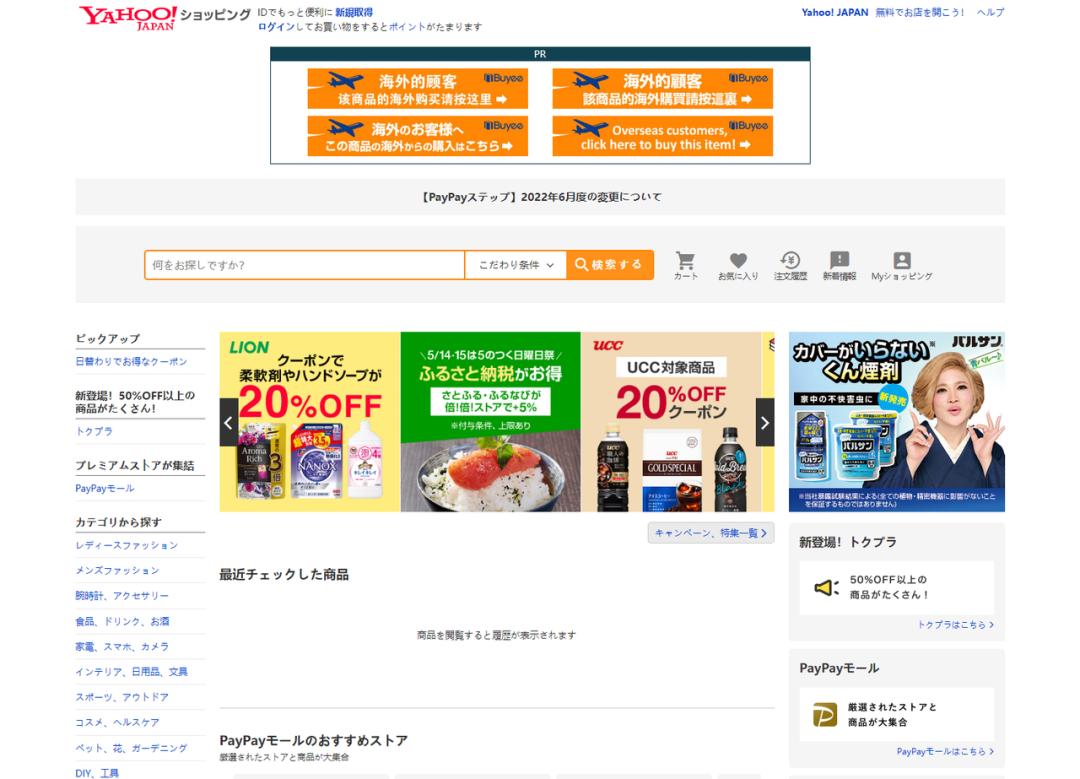The height and width of the screenshot is (779, 1080).
Task: Click the PayPayモールはこちら link
Action: pyautogui.click(x=946, y=751)
